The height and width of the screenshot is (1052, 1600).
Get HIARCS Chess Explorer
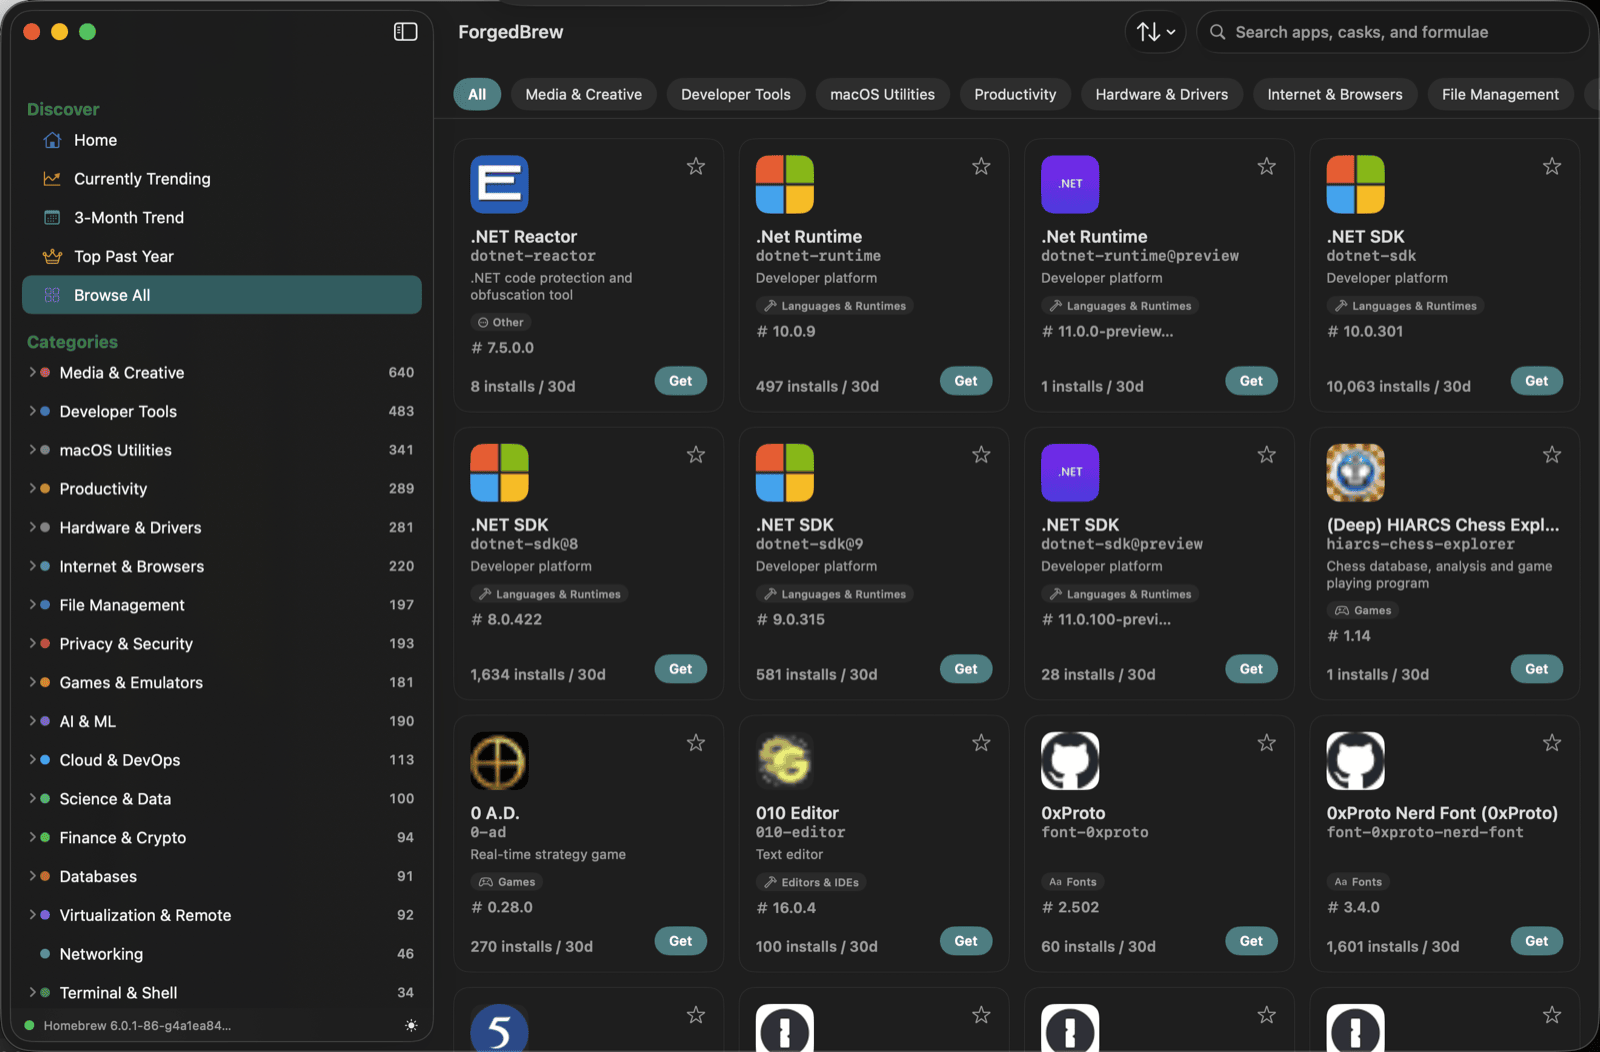click(1537, 669)
